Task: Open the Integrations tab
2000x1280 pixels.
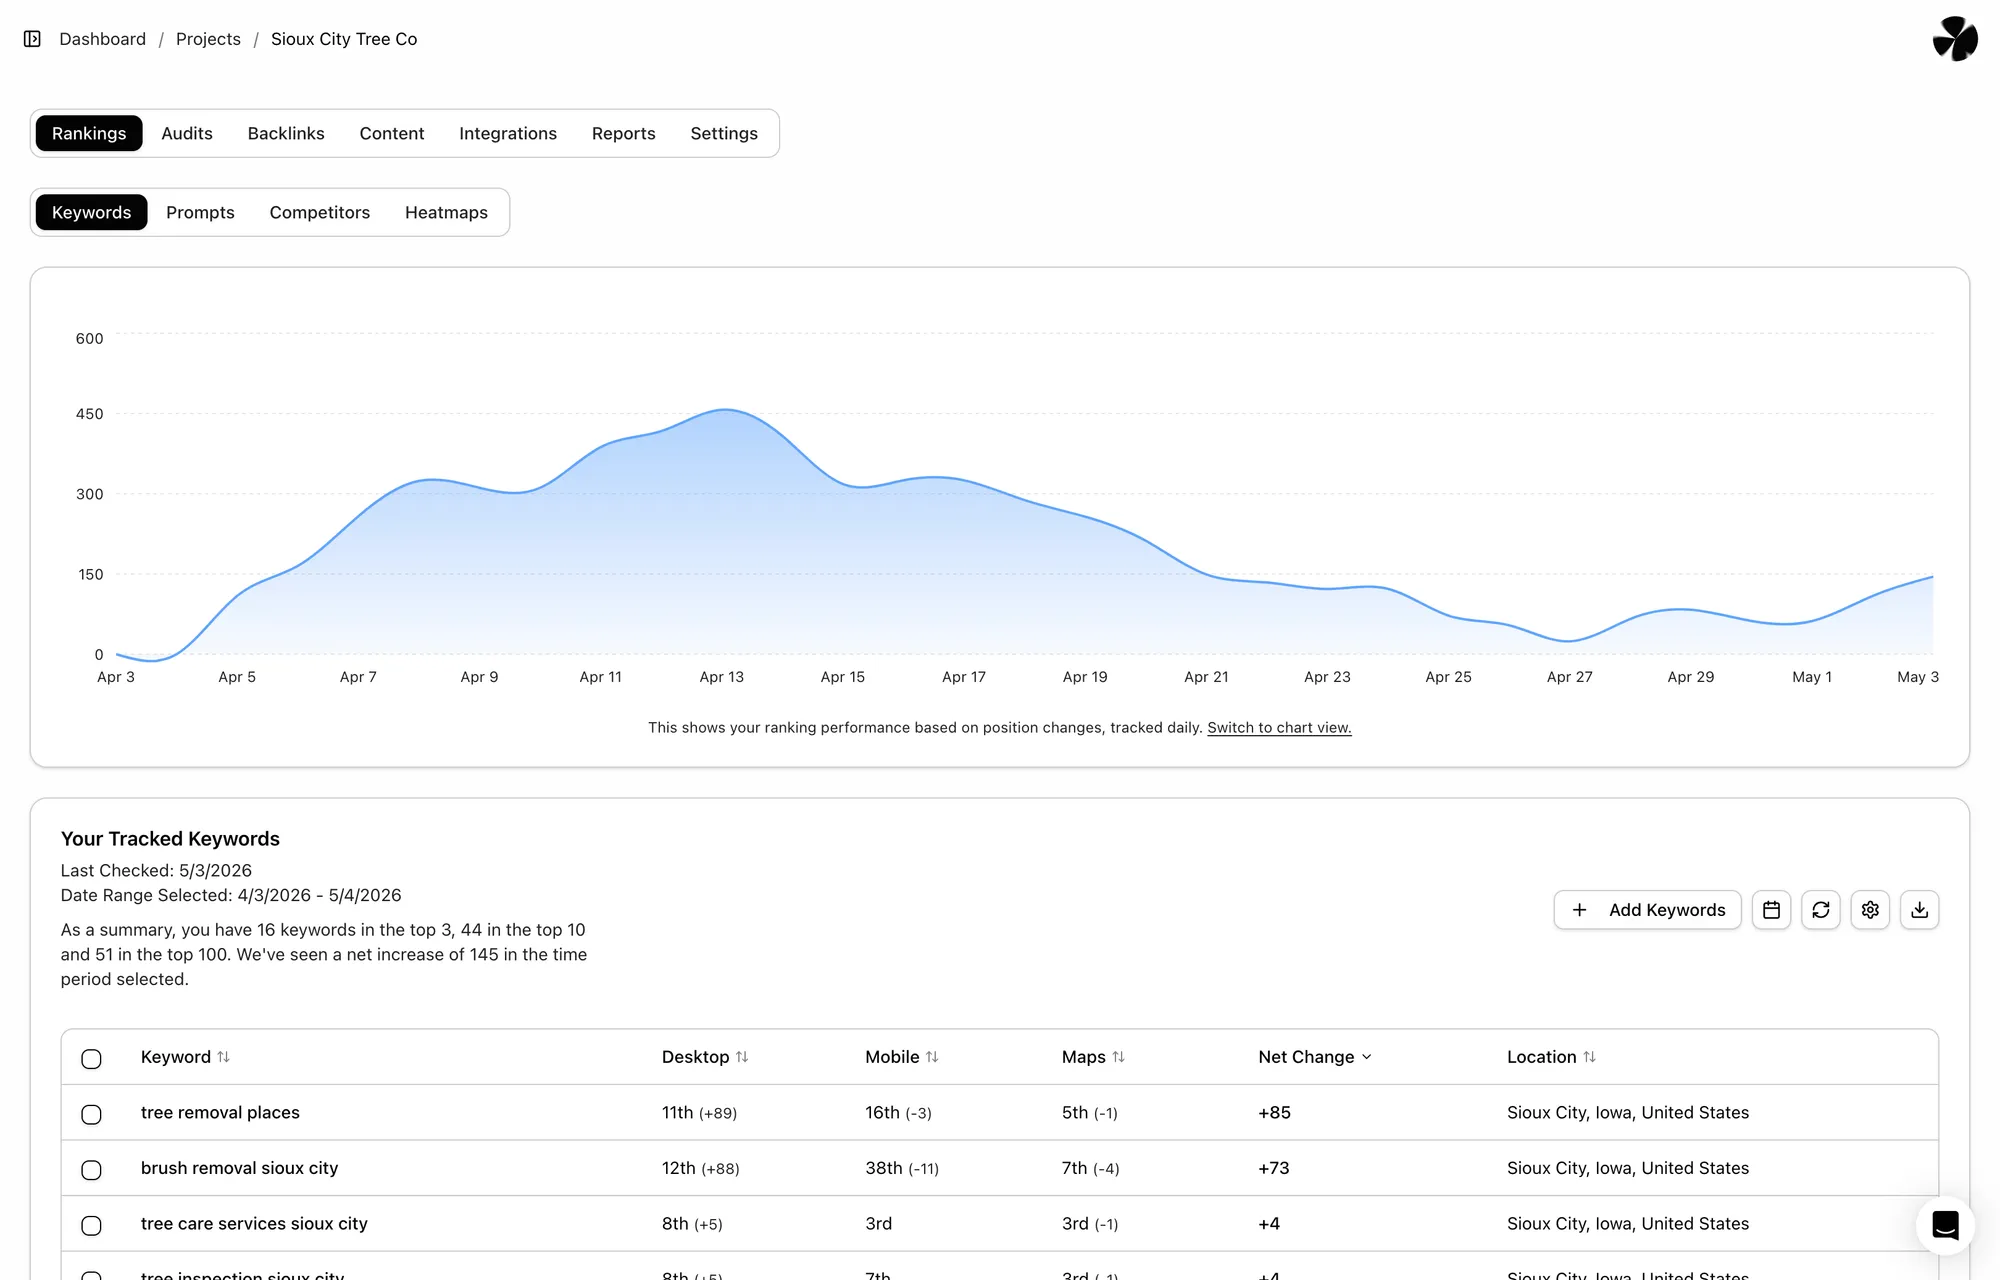Action: [508, 133]
